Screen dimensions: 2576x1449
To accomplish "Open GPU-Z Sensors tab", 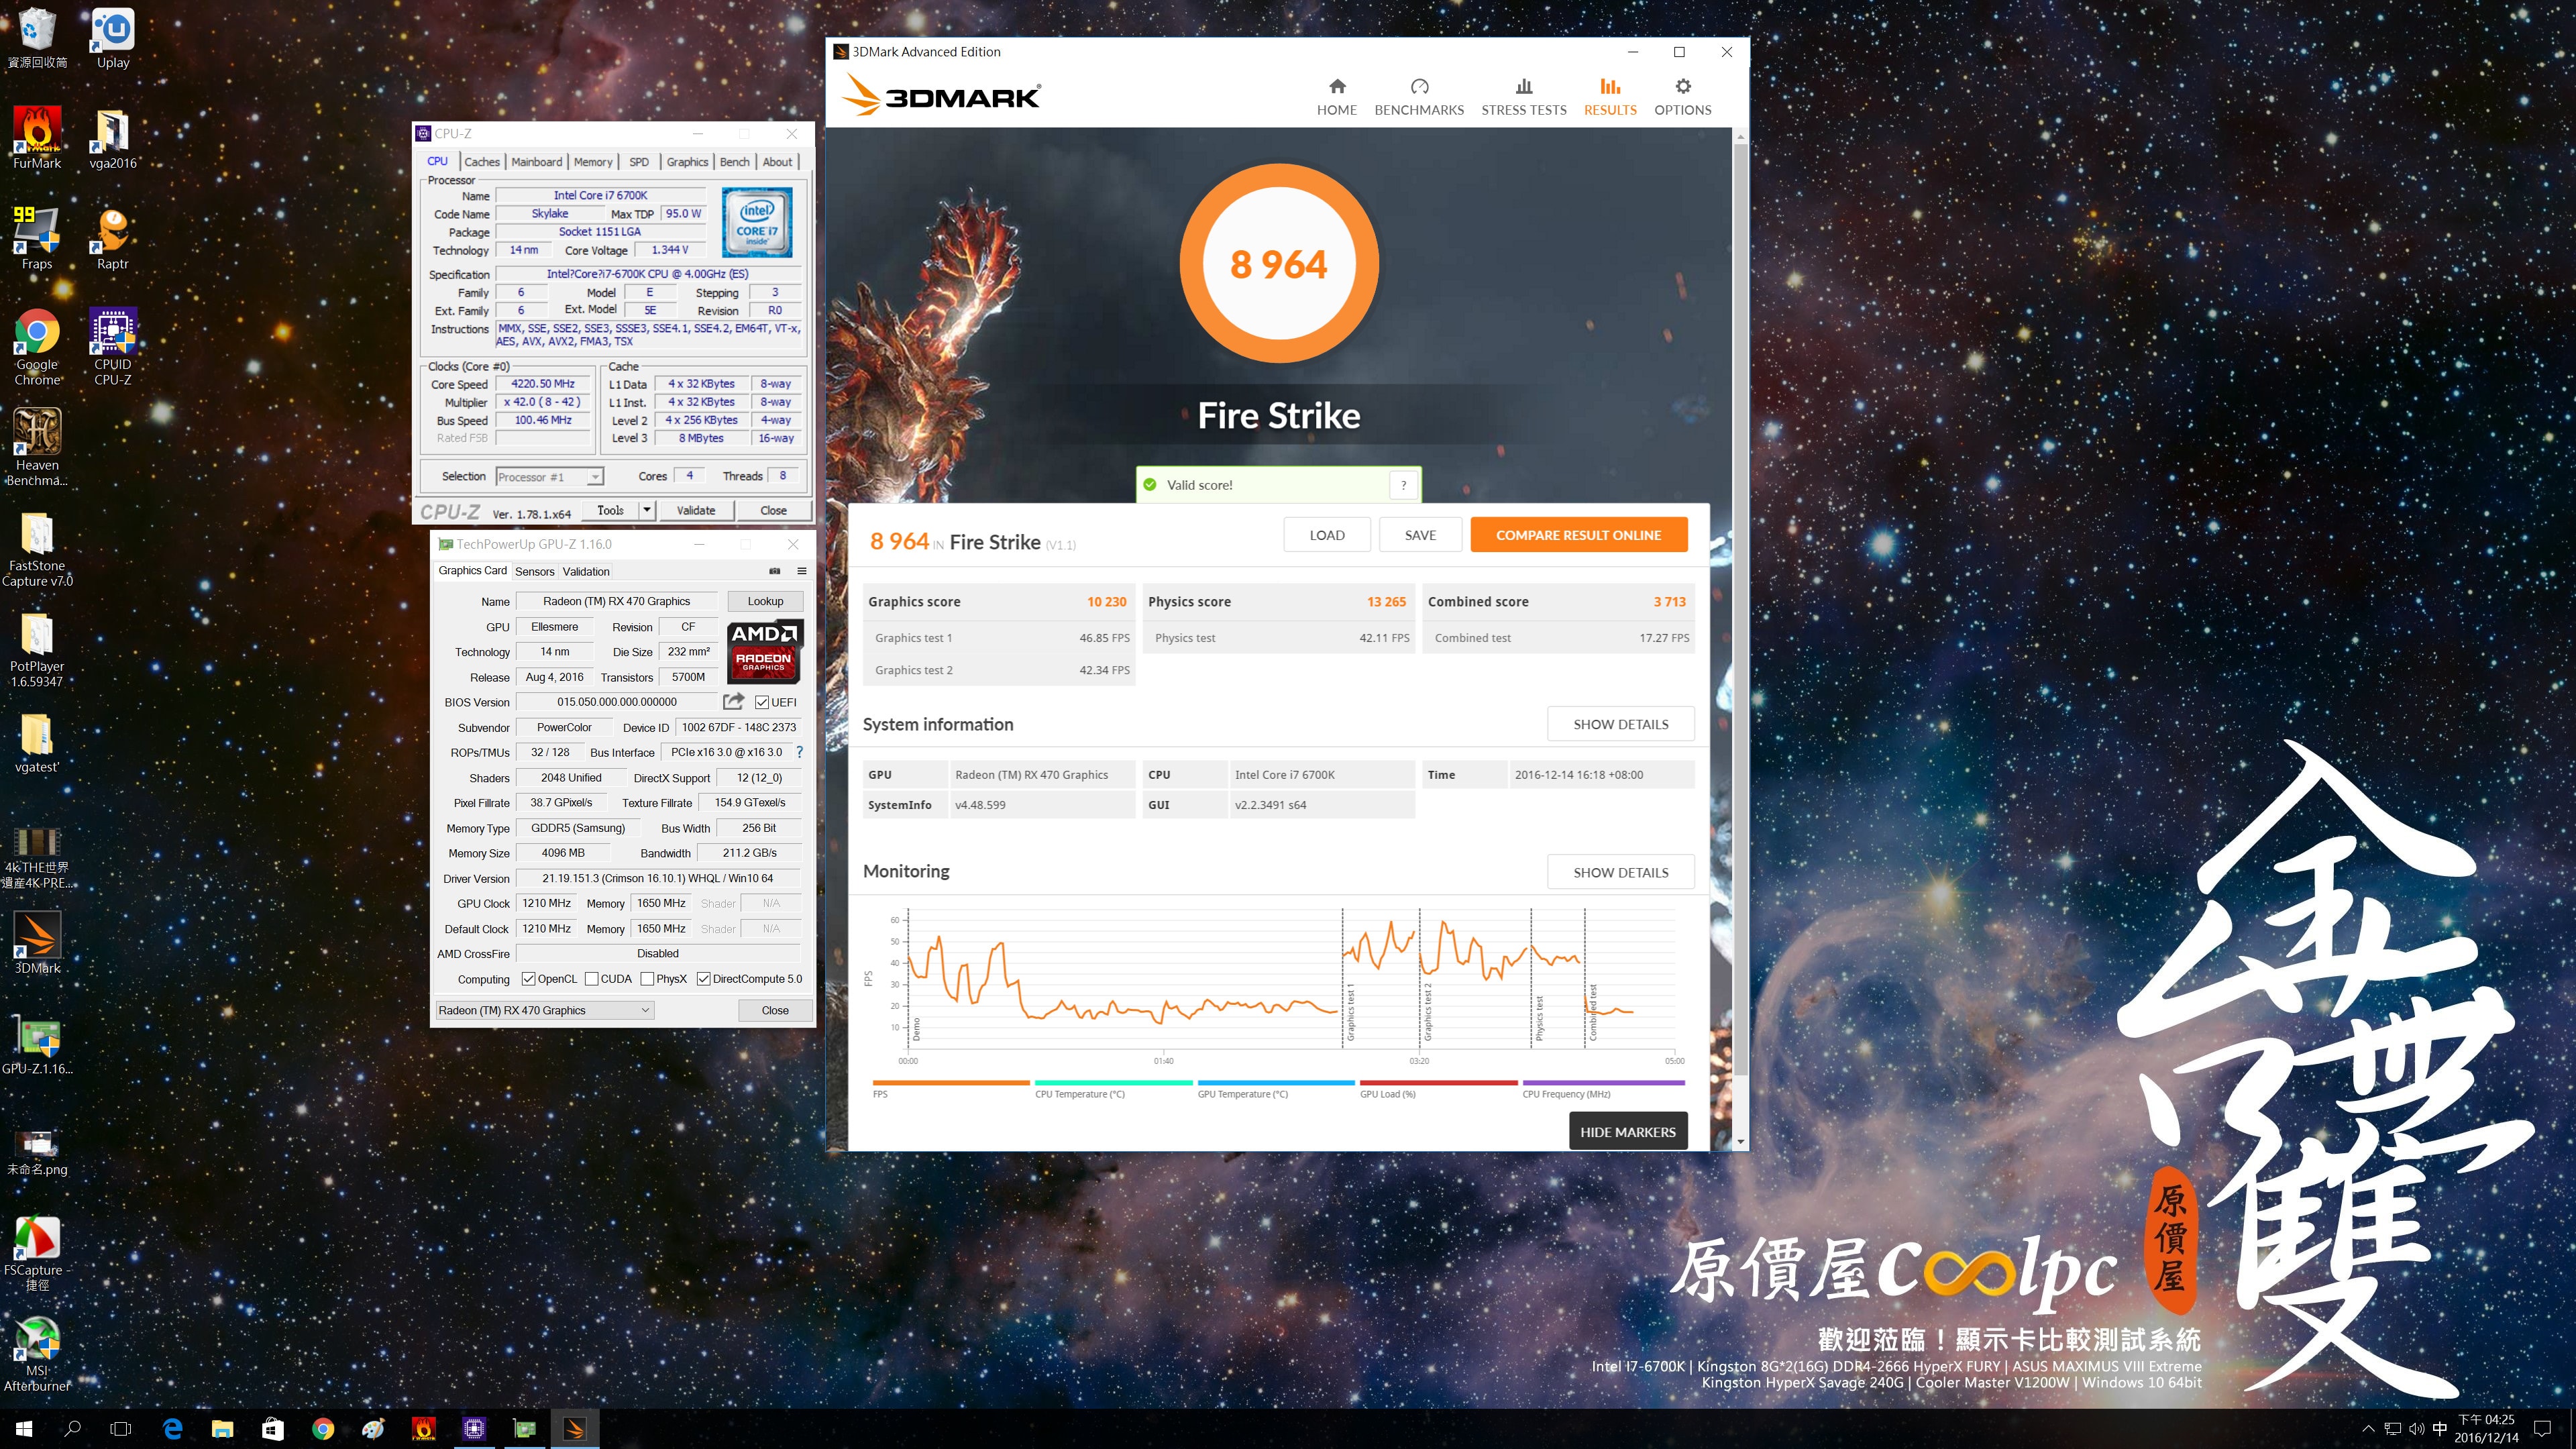I will [534, 571].
